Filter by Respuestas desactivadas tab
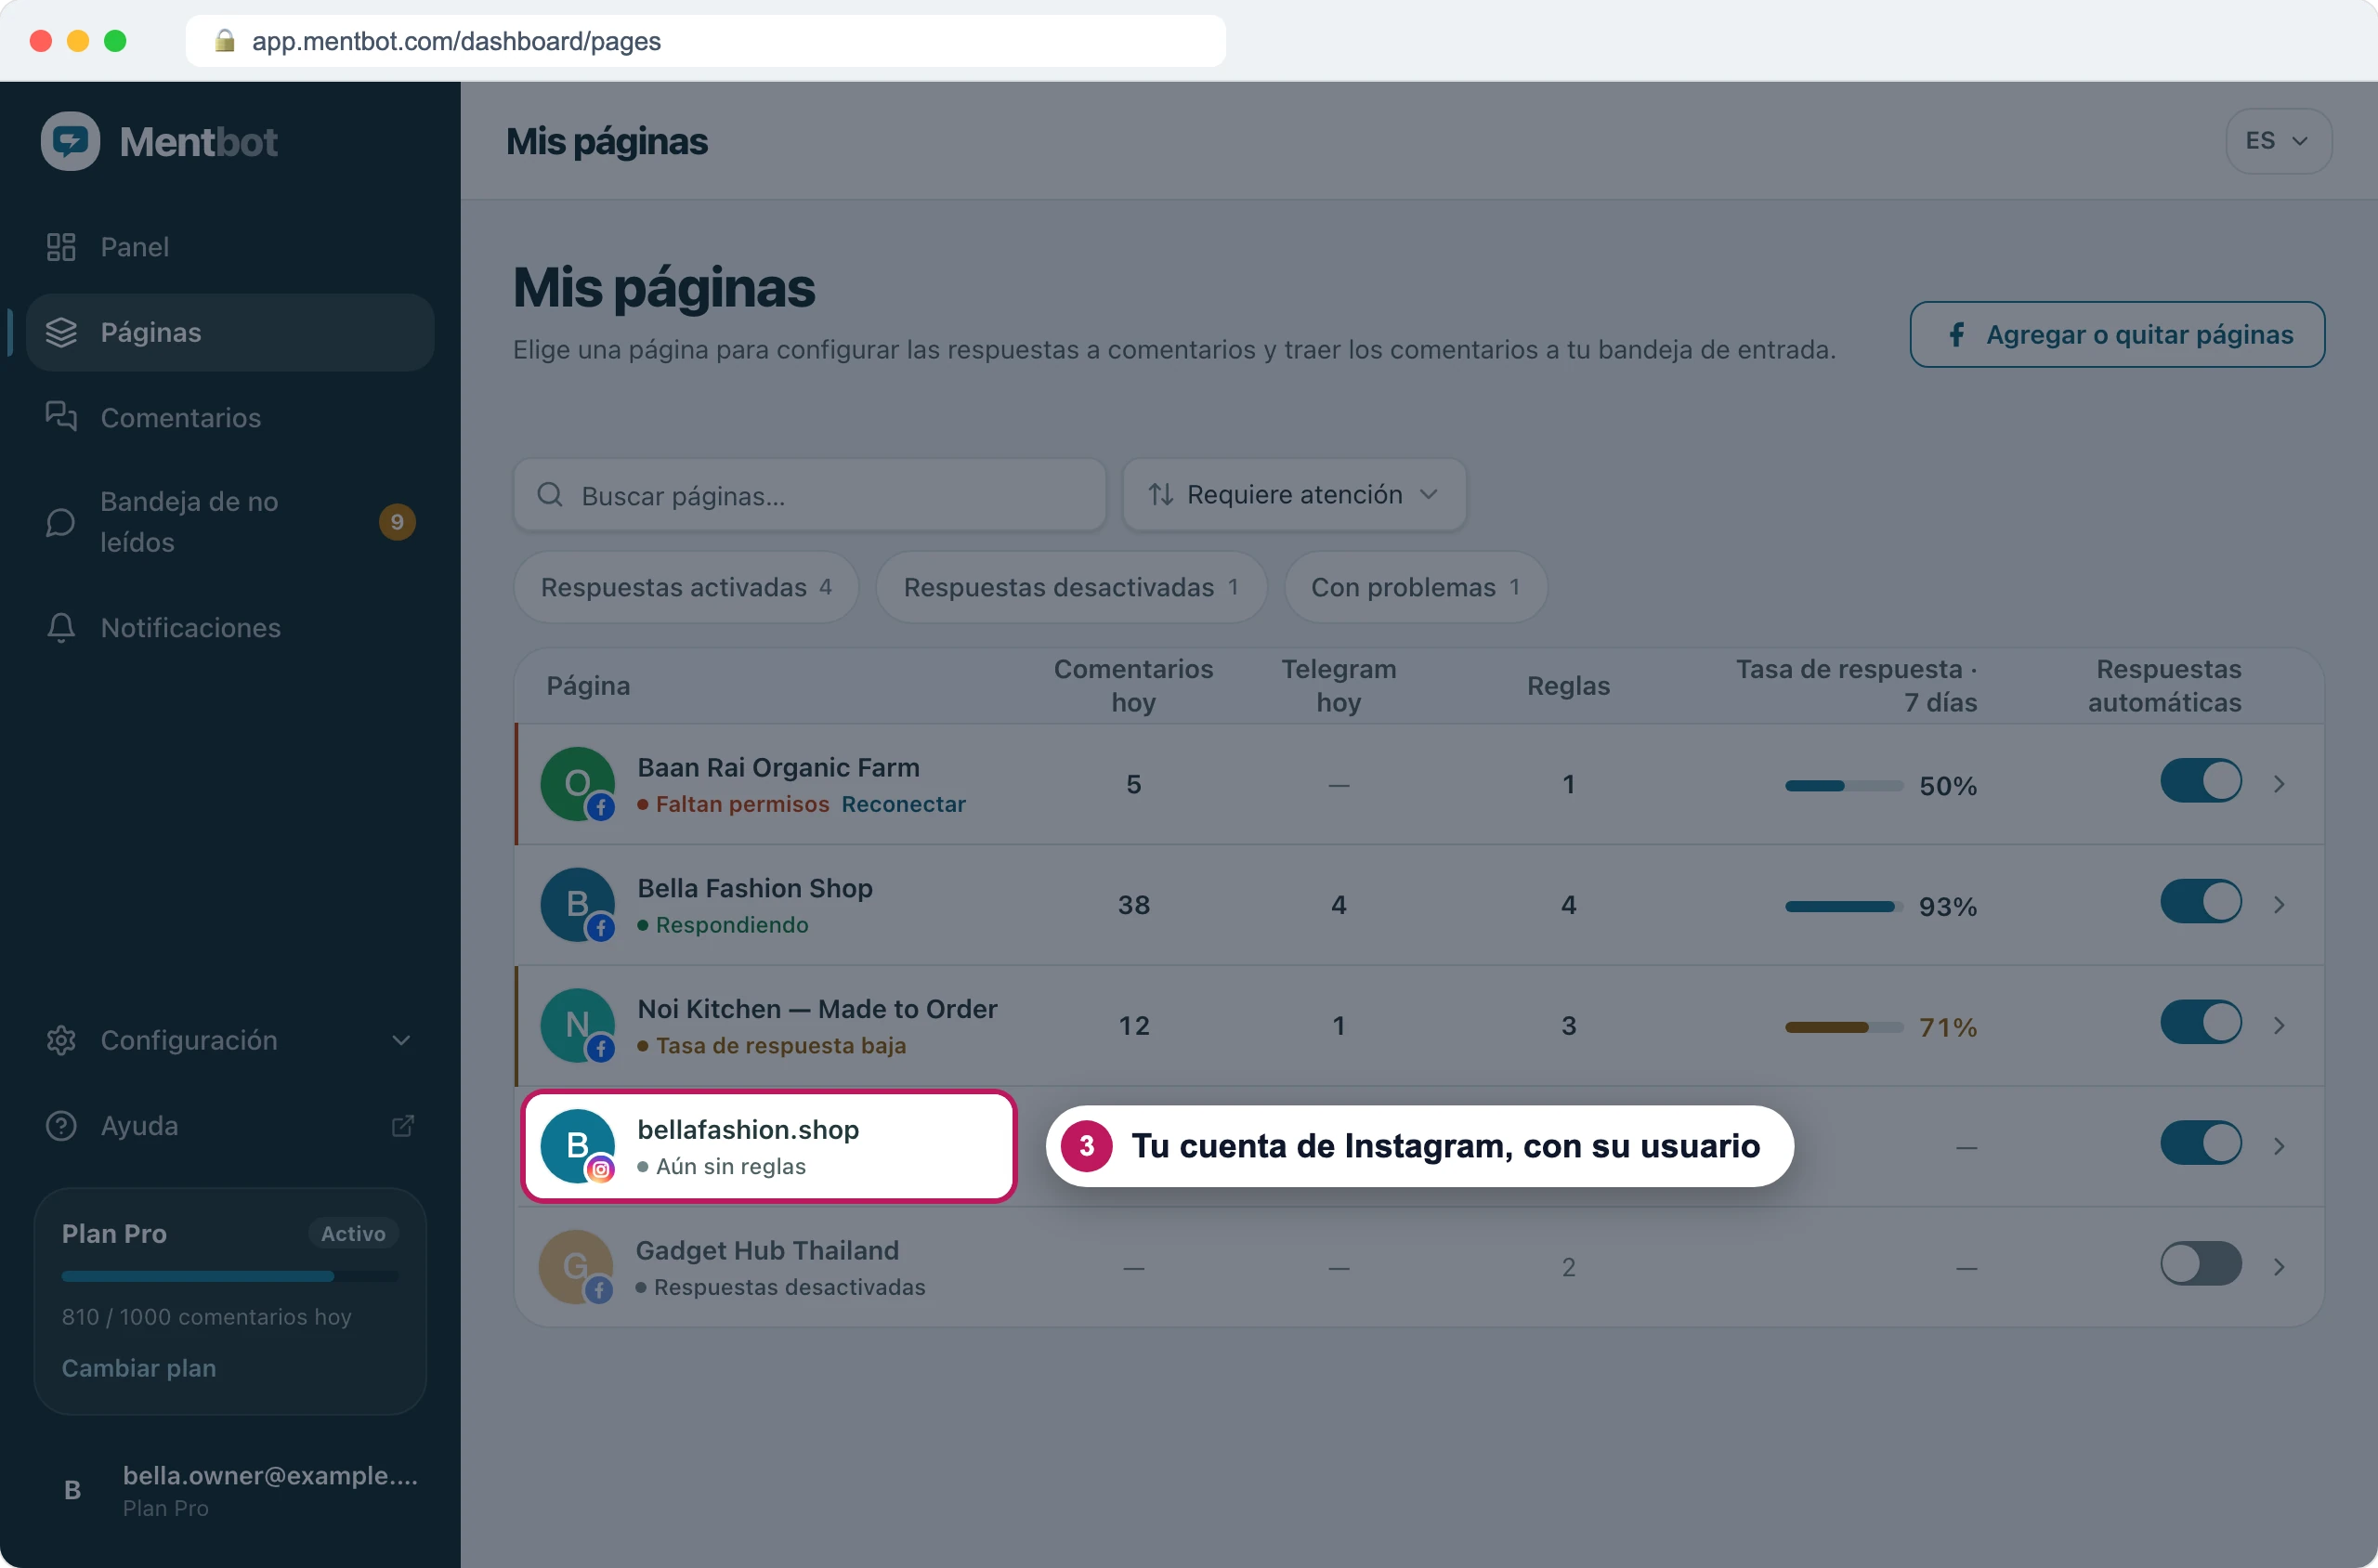The width and height of the screenshot is (2378, 1568). coord(1072,587)
